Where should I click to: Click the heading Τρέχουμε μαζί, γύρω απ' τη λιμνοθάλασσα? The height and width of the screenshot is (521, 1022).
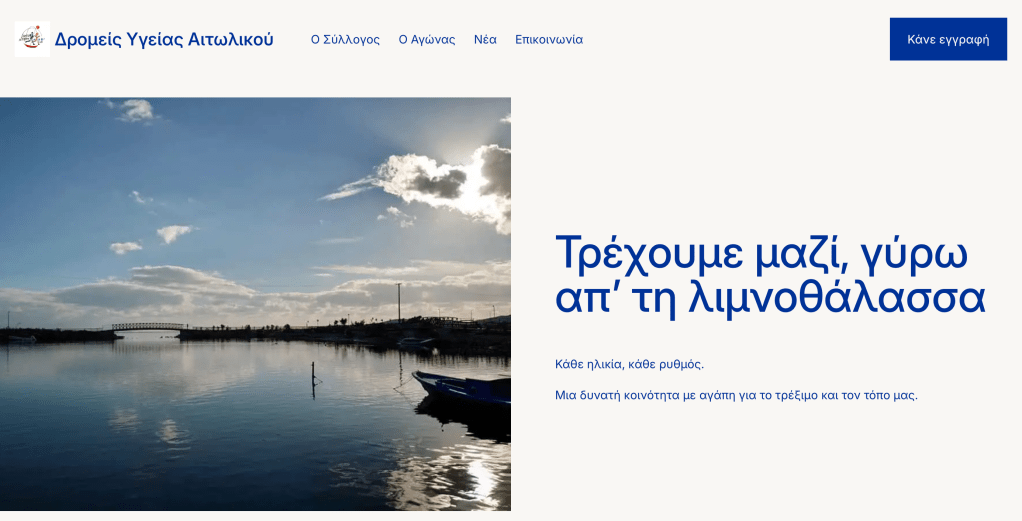click(770, 275)
